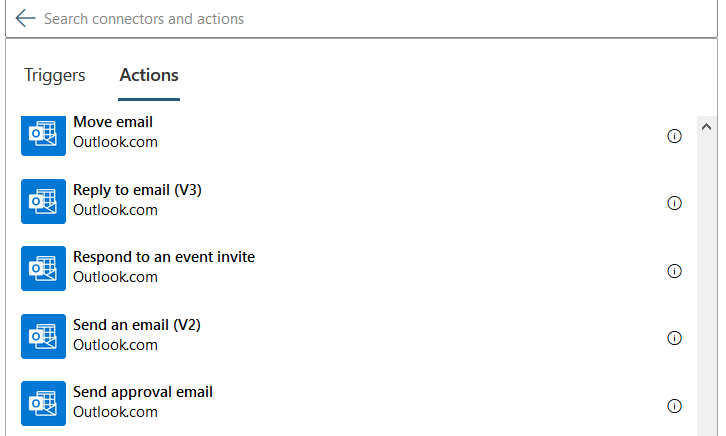
Task: View info about Send an email (V2)
Action: pos(674,338)
